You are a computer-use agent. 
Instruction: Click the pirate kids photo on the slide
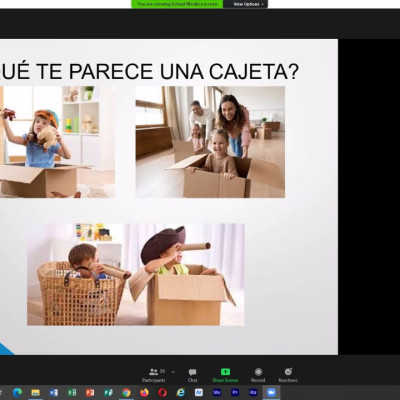136,274
